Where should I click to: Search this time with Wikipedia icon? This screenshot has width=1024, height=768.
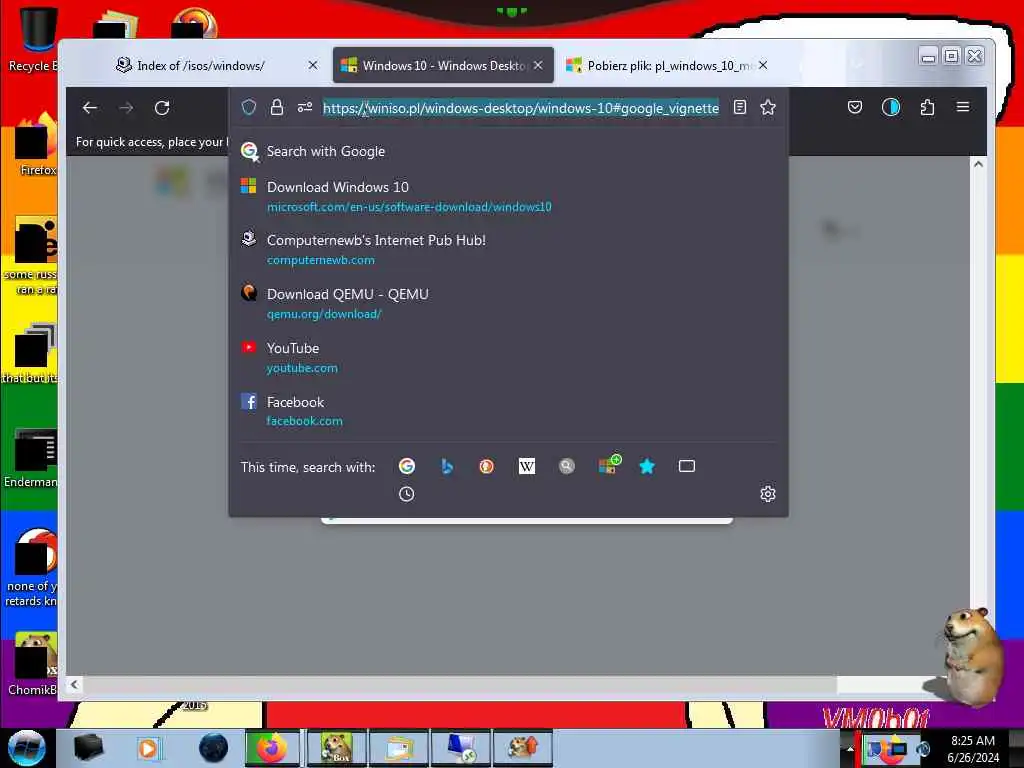coord(526,466)
